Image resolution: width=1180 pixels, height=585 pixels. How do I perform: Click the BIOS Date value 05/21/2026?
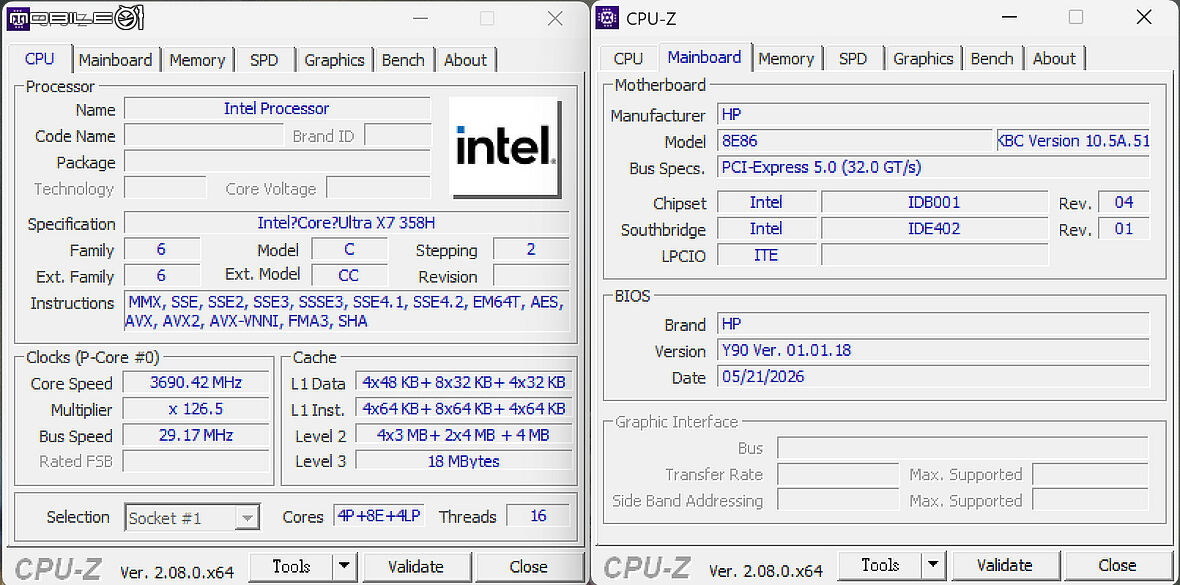[933, 376]
